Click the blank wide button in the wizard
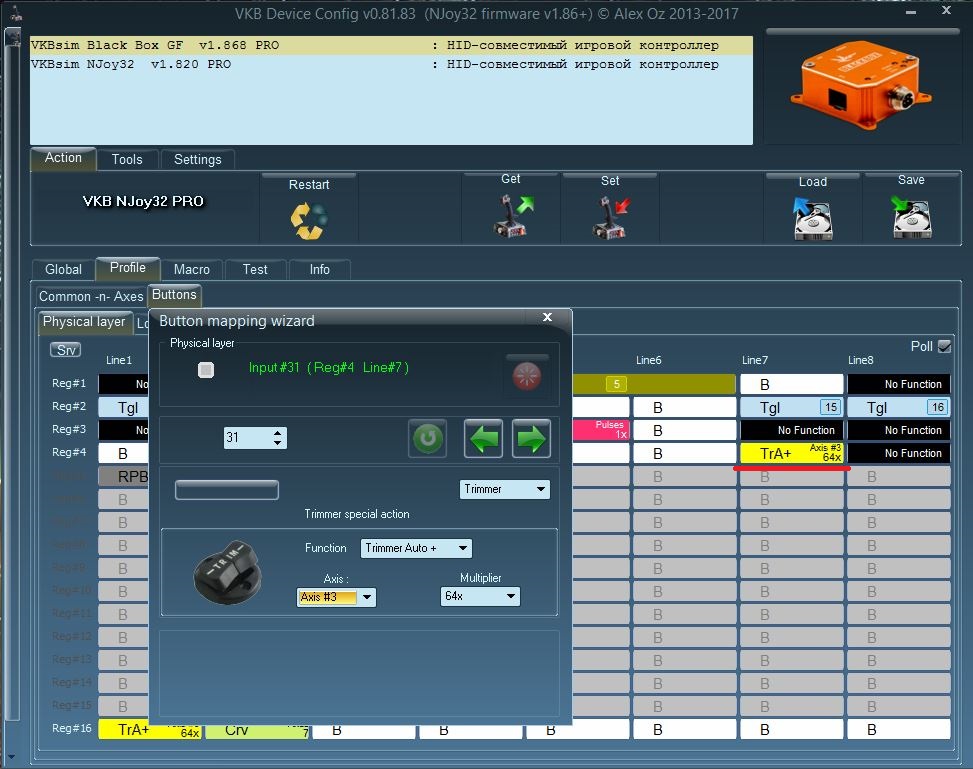 click(226, 490)
